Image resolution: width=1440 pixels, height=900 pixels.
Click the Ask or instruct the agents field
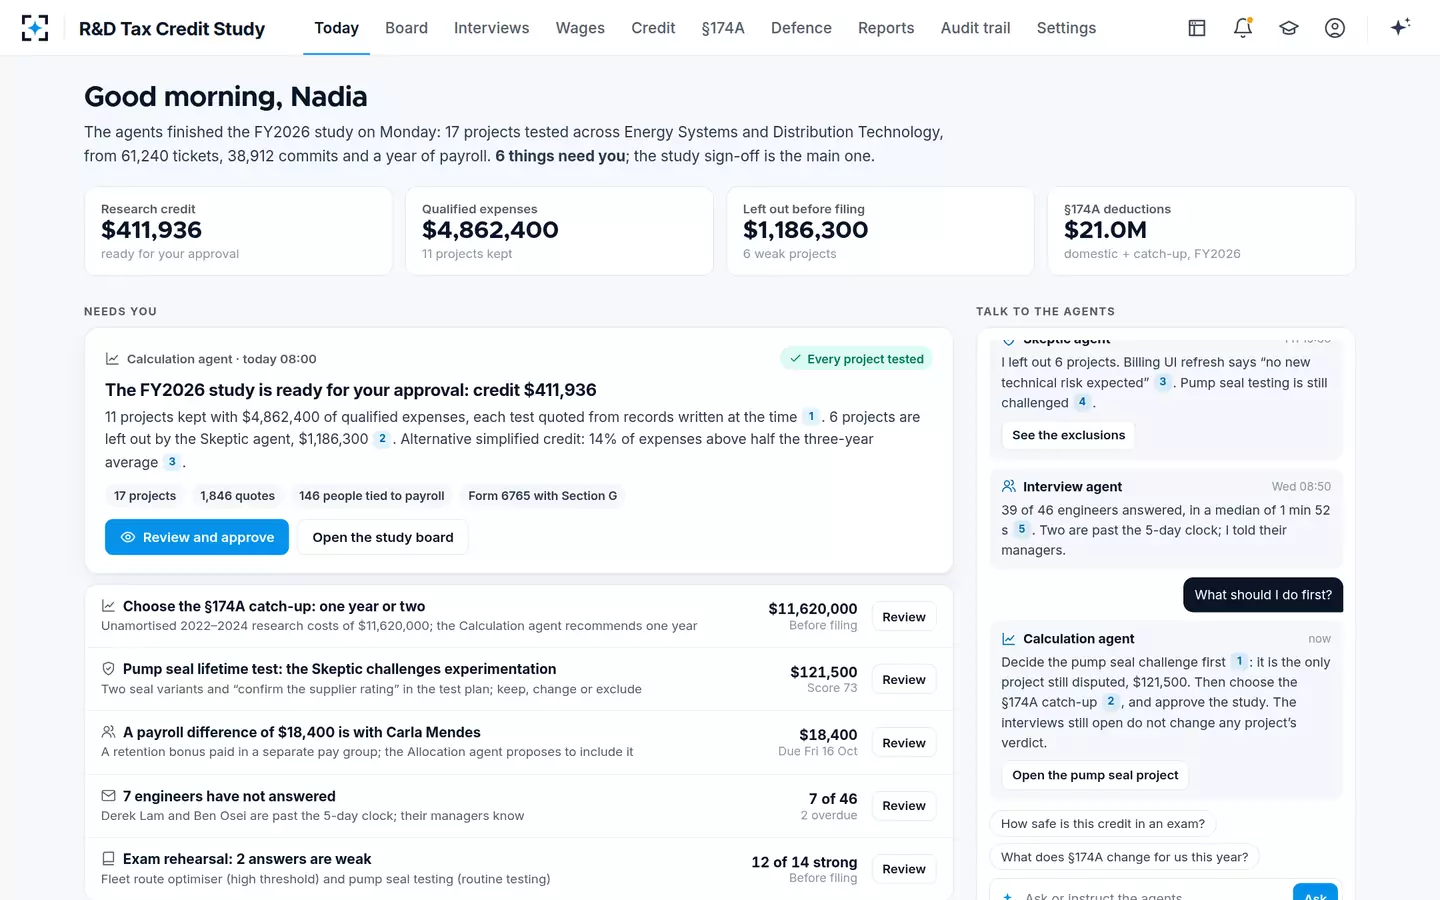1140,893
